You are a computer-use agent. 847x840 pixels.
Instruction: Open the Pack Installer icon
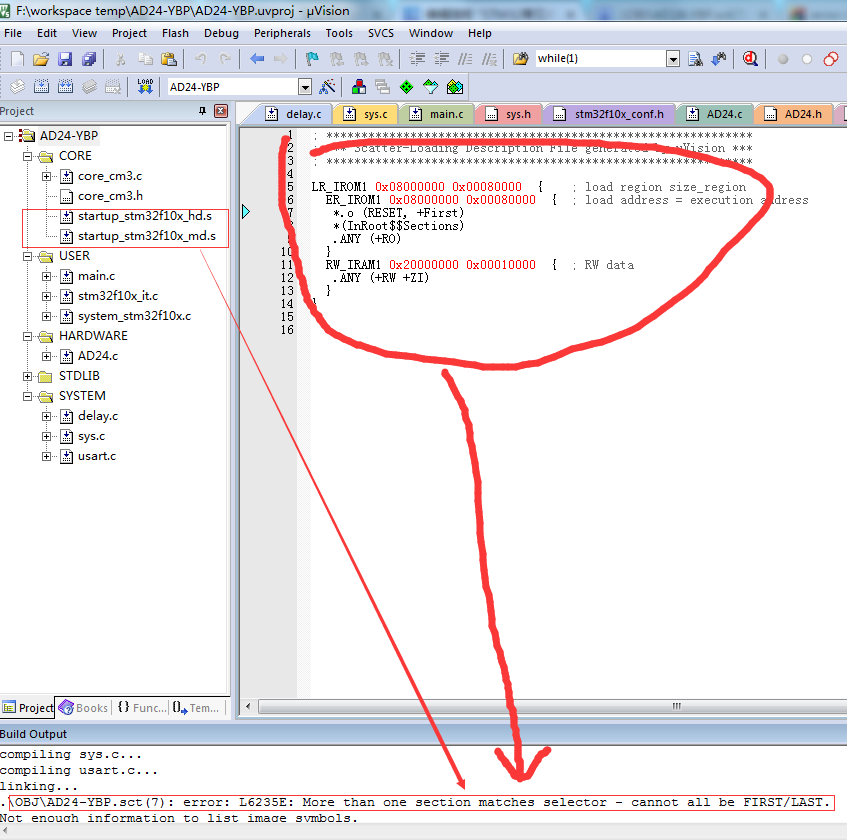(455, 86)
